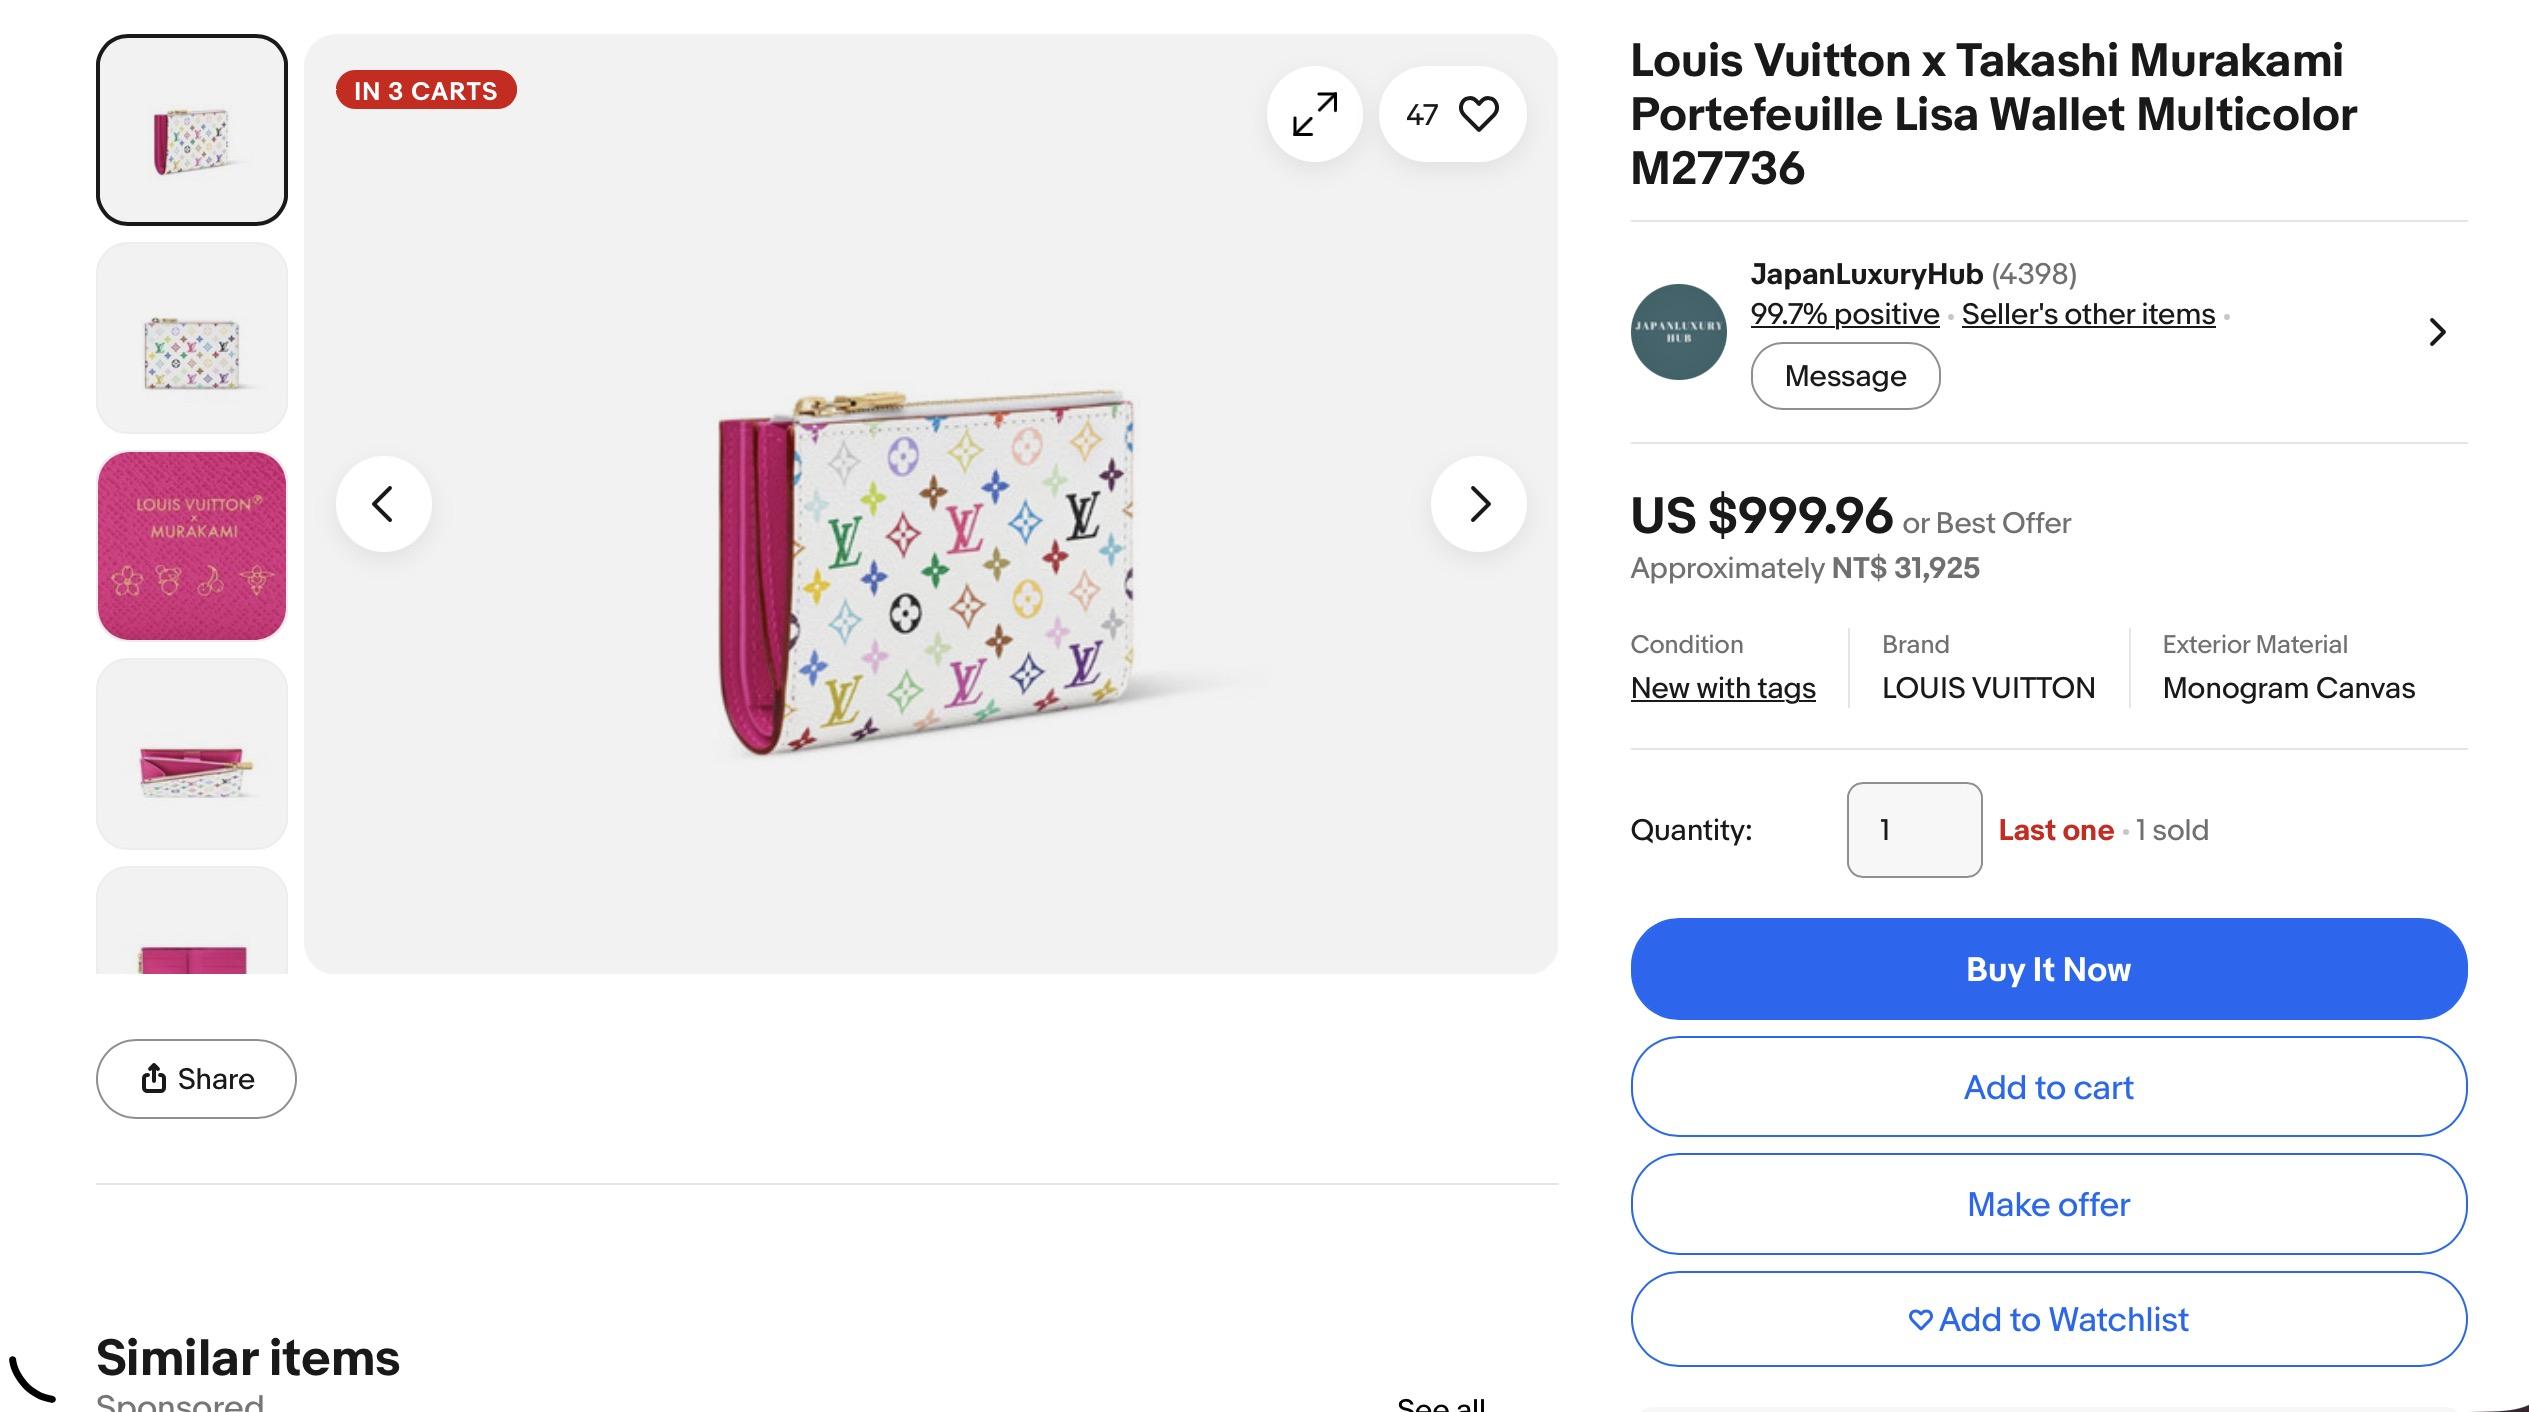Expand seller details with the right chevron
This screenshot has height=1412, width=2529.
[2437, 332]
